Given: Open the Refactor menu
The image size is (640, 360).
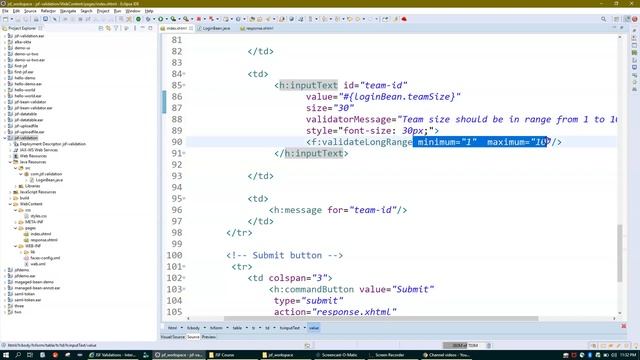Looking at the screenshot, I should click(48, 11).
